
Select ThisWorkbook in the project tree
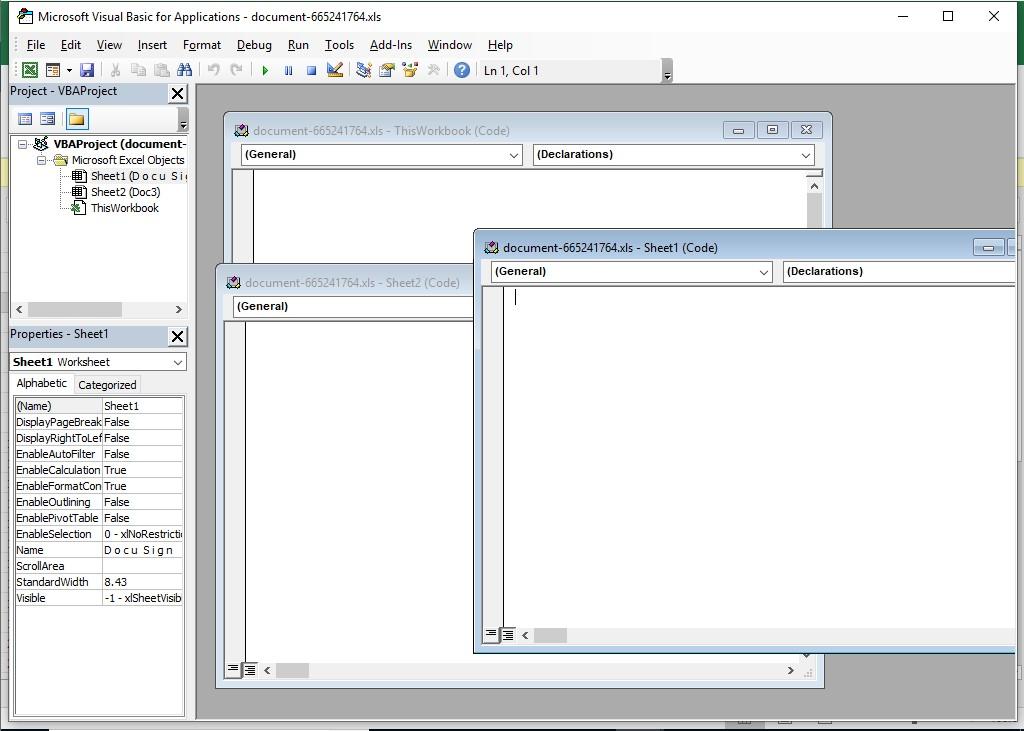(x=124, y=208)
